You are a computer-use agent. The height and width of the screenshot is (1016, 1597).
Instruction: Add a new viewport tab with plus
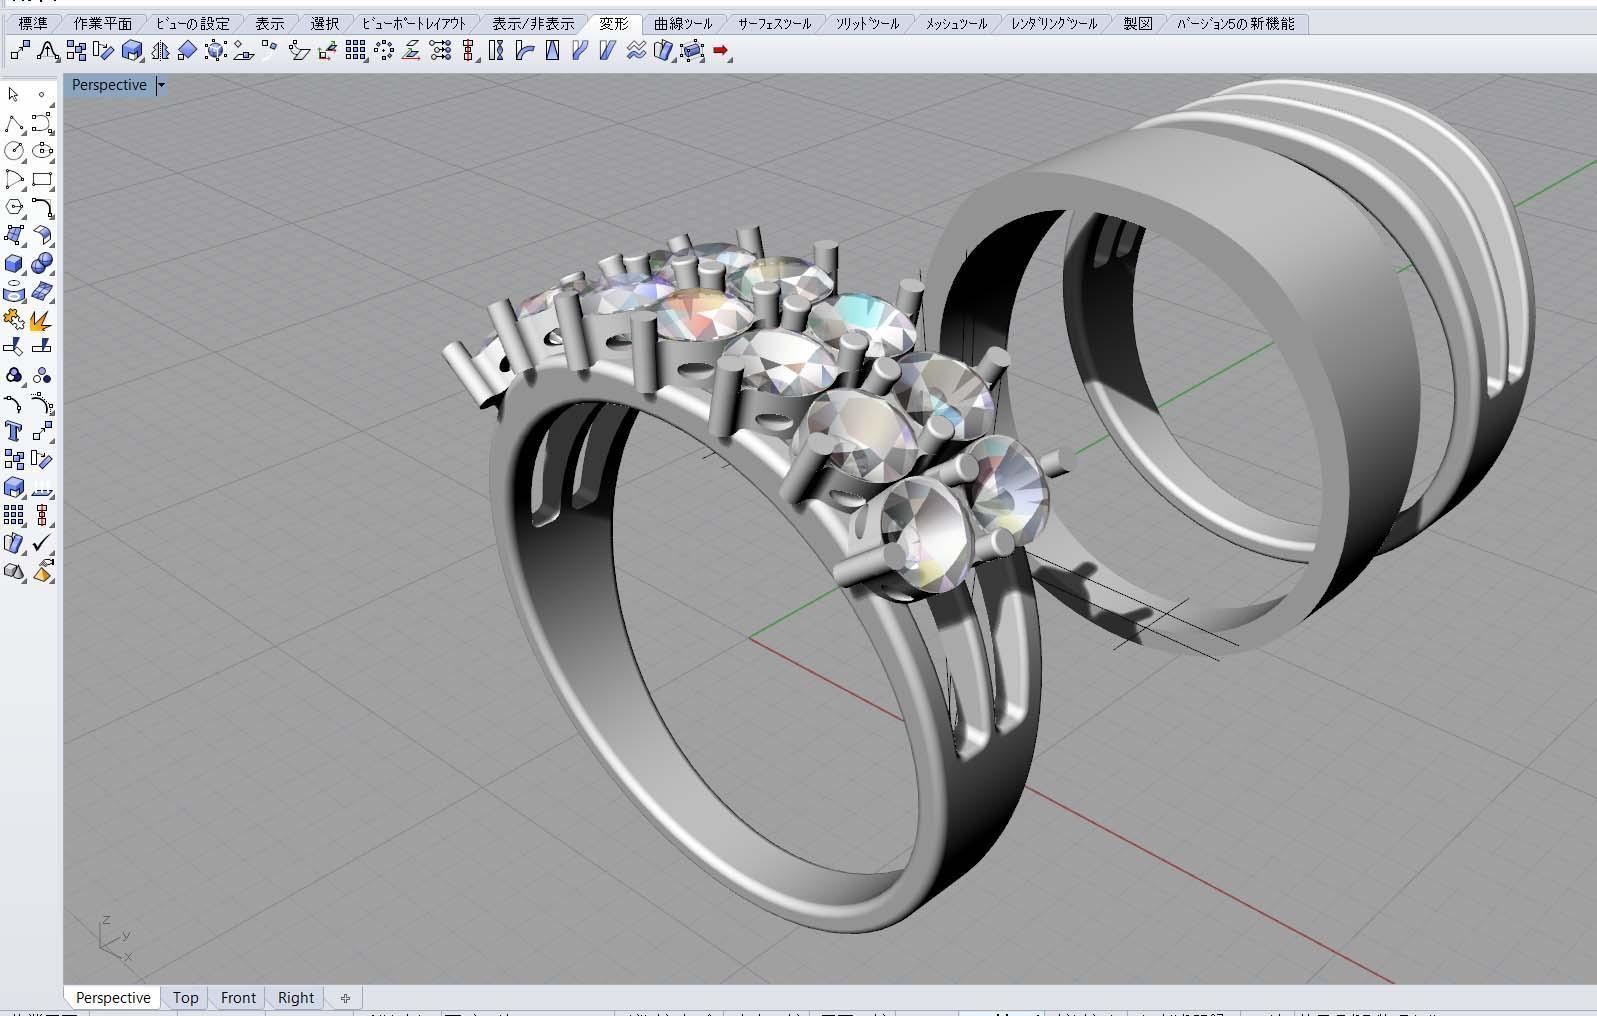(x=345, y=997)
